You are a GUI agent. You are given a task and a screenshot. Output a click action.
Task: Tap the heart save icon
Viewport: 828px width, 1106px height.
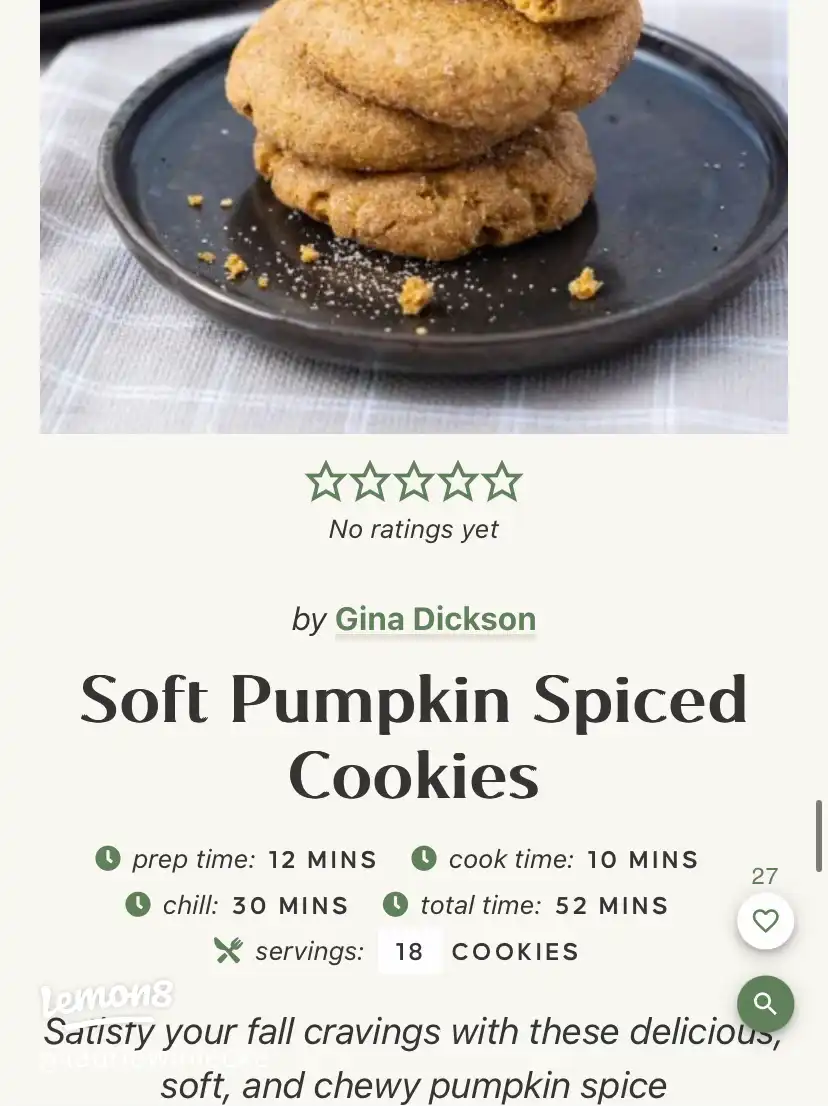pos(765,920)
